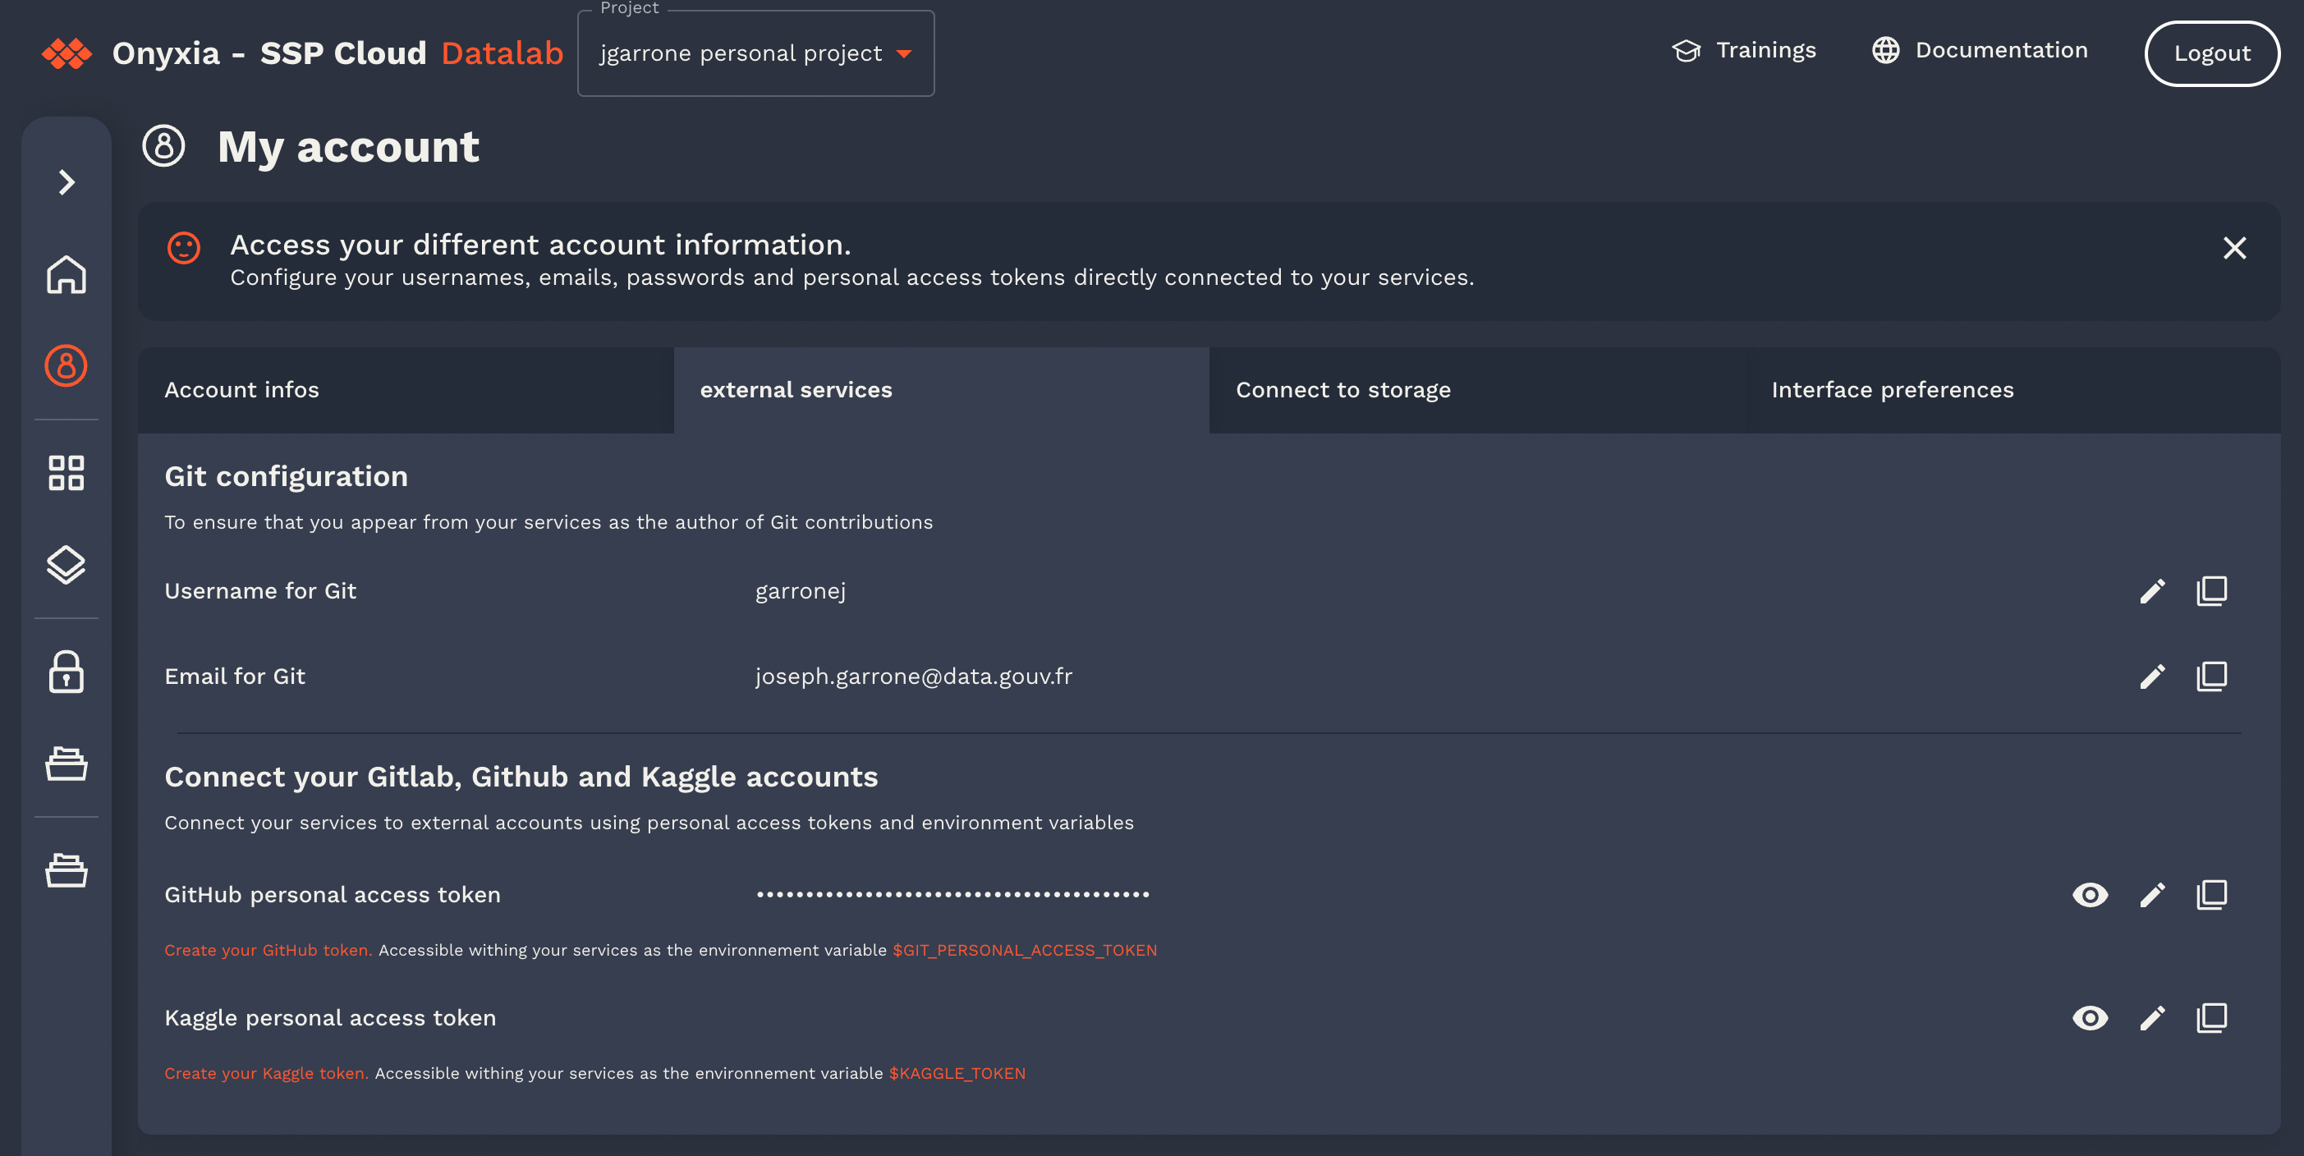The width and height of the screenshot is (2304, 1156).
Task: Click the project dropdown arrow
Action: (x=904, y=54)
